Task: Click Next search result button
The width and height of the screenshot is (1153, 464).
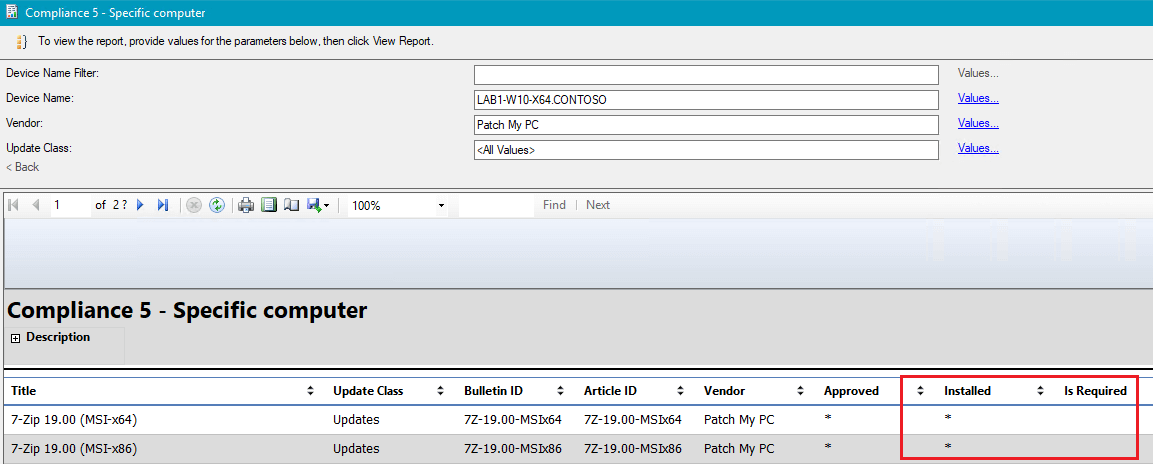Action: coord(598,205)
